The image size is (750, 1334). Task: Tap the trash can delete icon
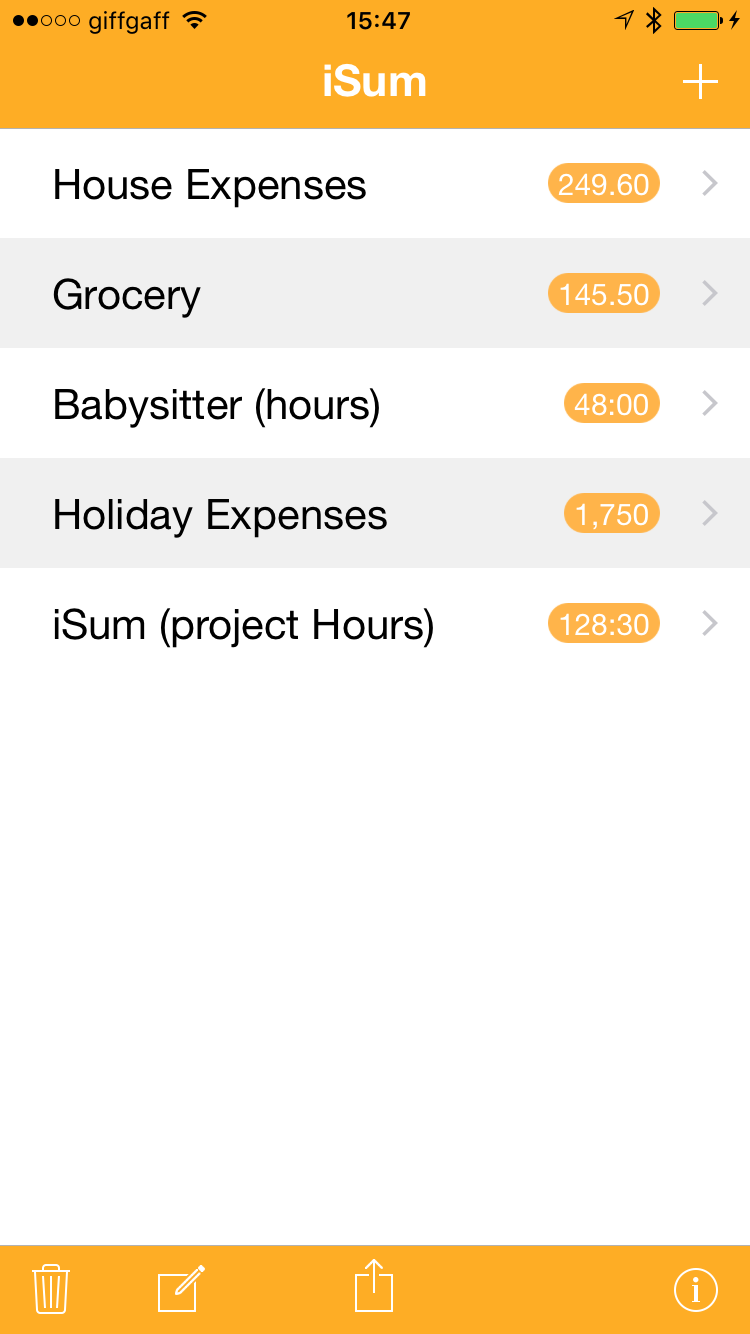tap(51, 1288)
